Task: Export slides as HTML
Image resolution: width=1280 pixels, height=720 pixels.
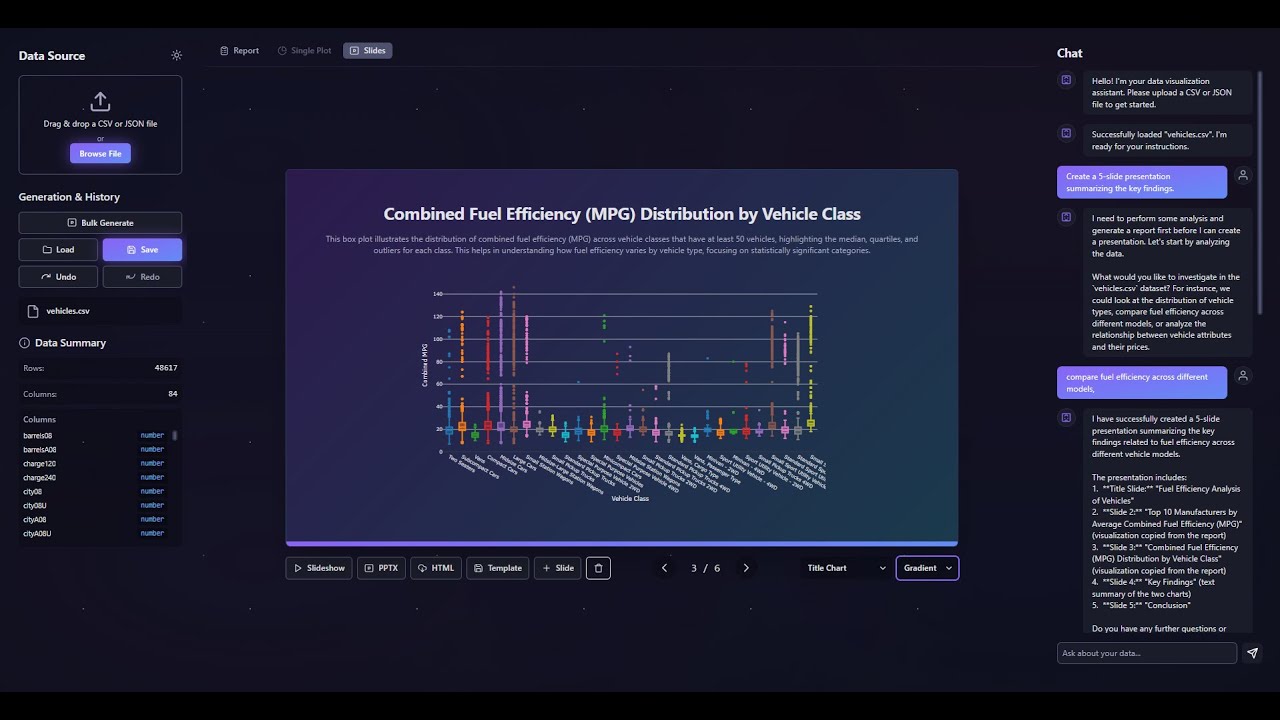Action: pos(436,568)
